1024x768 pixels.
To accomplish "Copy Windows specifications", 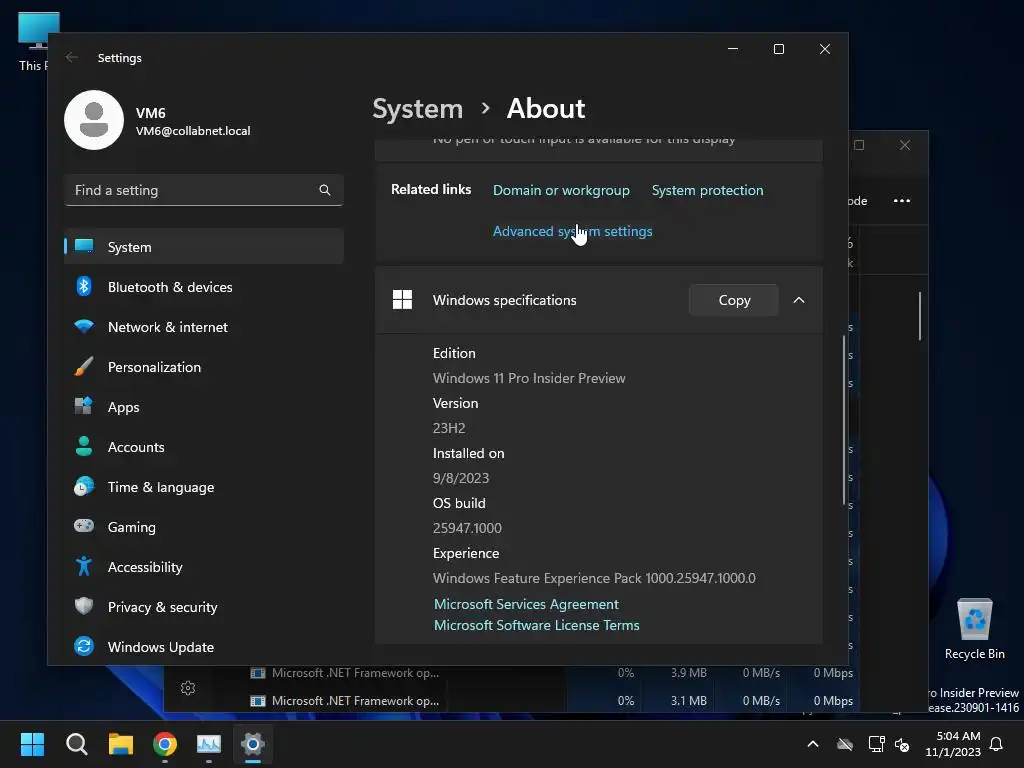I will [733, 300].
